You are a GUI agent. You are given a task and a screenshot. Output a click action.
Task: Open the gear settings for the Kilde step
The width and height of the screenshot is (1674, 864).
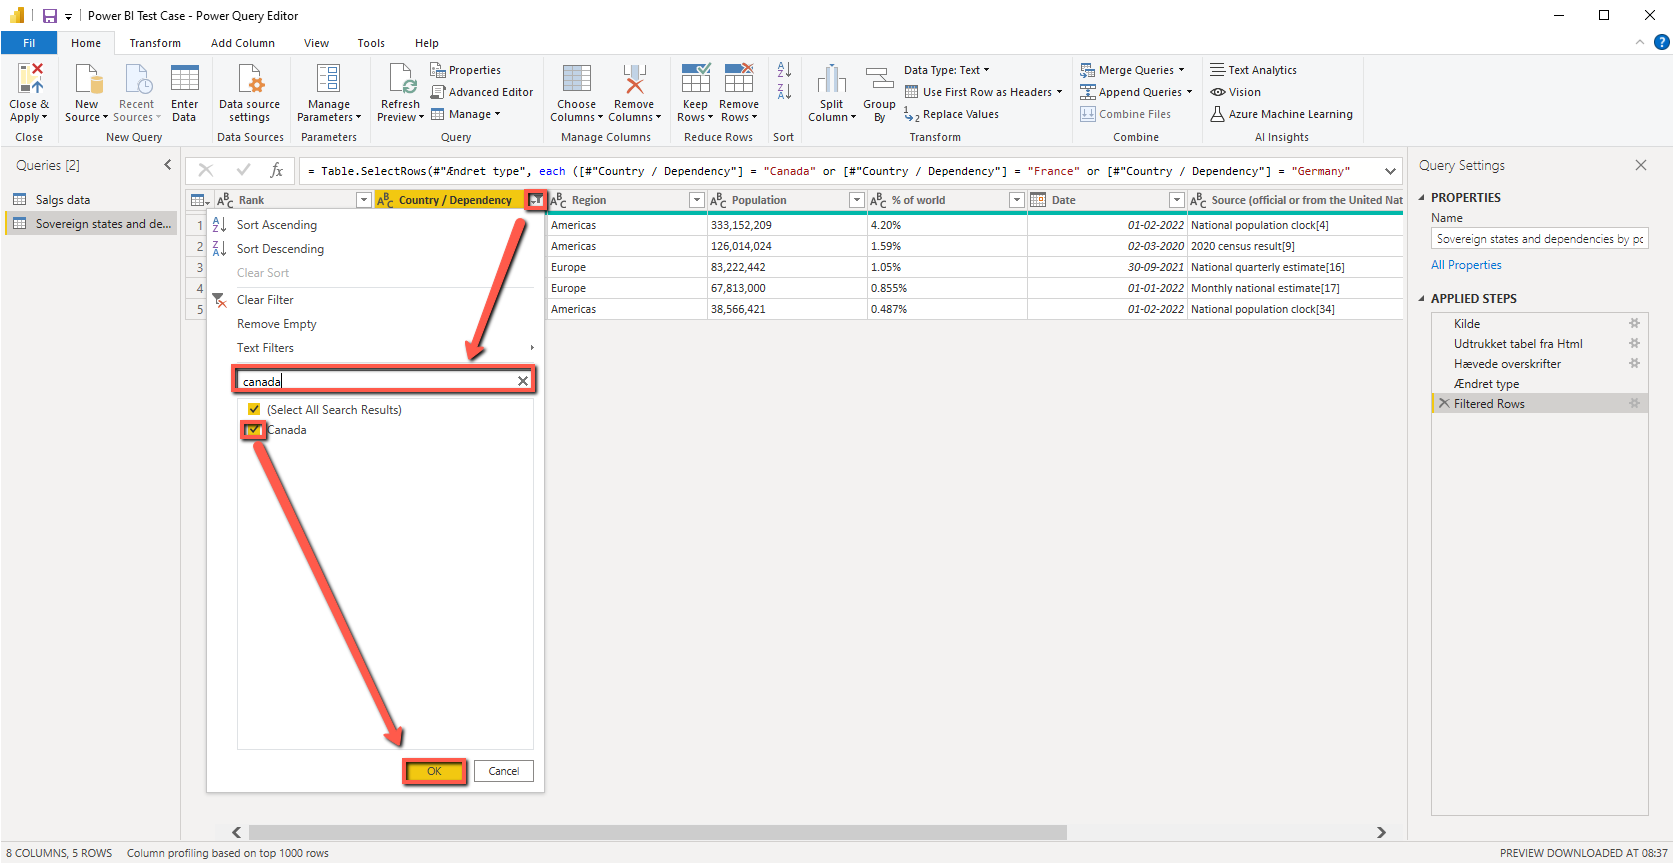pyautogui.click(x=1634, y=324)
